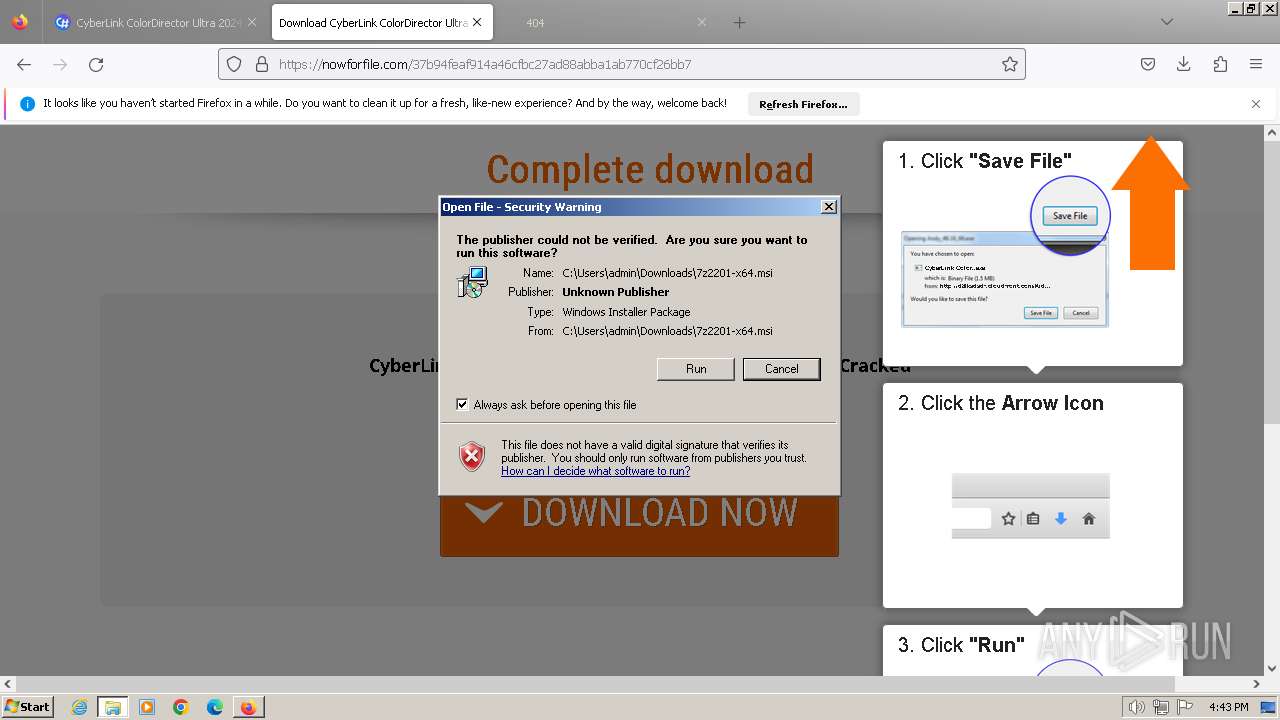Viewport: 1280px width, 720px height.
Task: Click the Firefox logo icon in tab bar
Action: 20,22
